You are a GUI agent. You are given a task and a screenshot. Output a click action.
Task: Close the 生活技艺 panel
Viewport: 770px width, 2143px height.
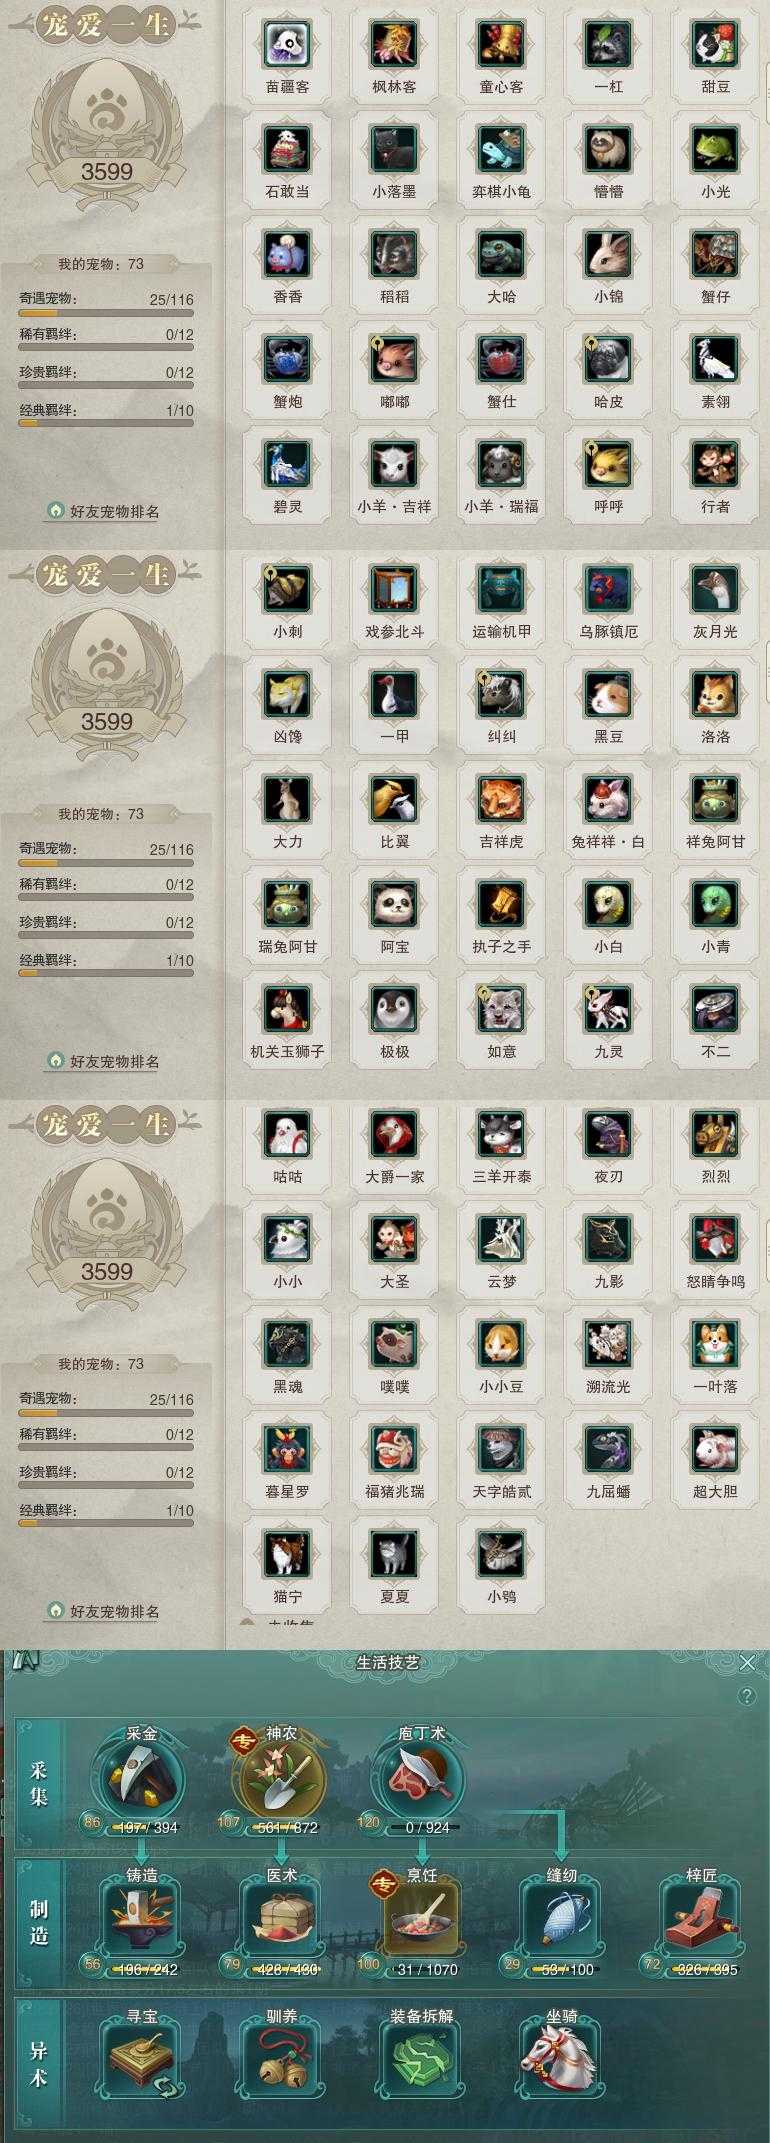coord(747,1662)
